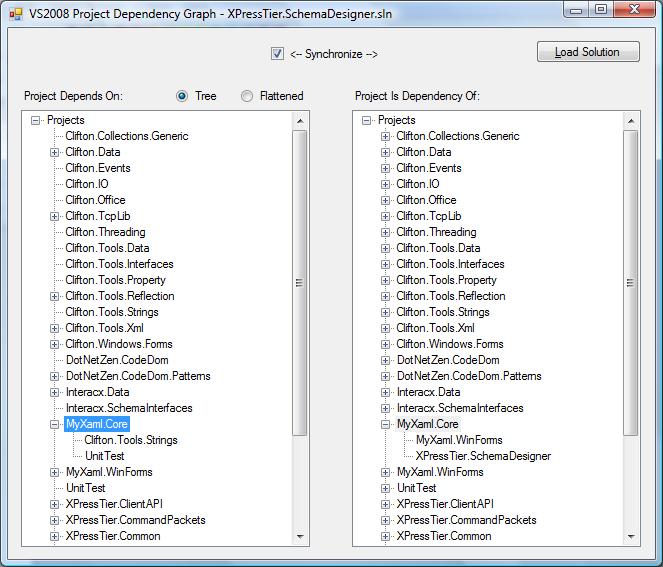Collapse MyXaml.Core in right tree

385,424
